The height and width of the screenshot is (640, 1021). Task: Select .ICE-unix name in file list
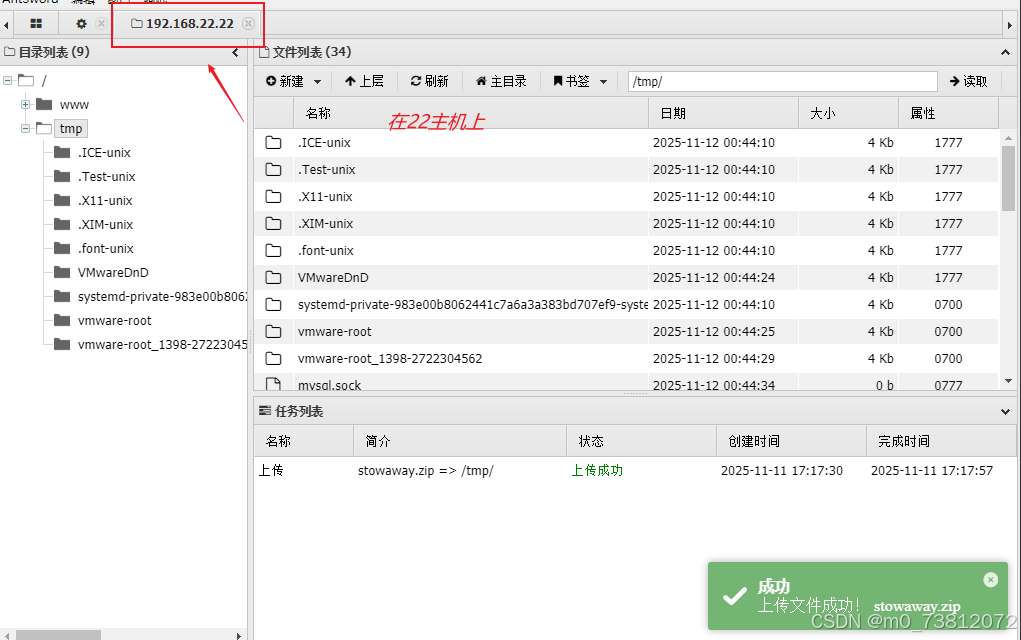(x=324, y=143)
